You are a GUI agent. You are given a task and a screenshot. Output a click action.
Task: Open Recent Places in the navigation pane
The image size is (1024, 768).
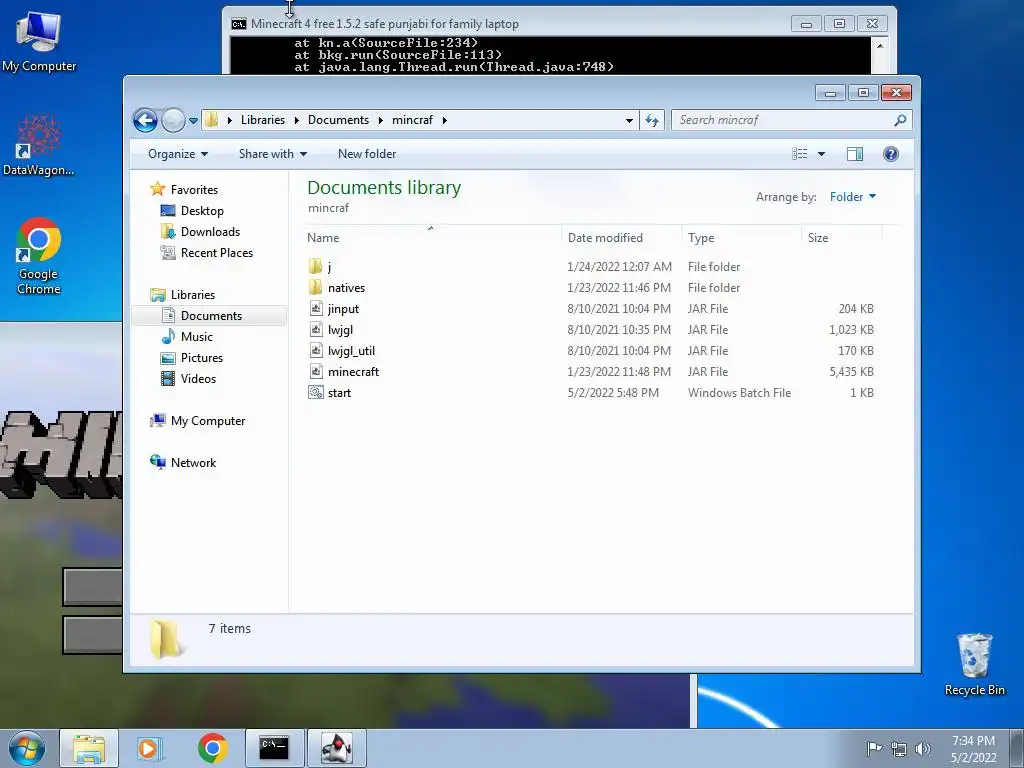click(x=206, y=253)
